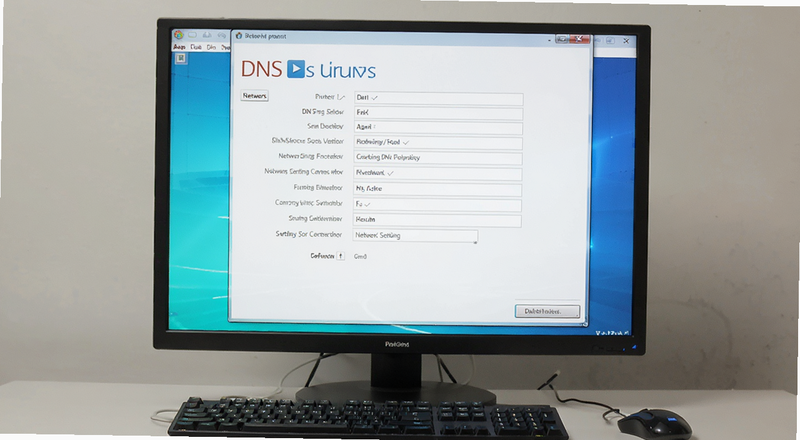Open the dropdown showing 'Rodwiny/Food'
The width and height of the screenshot is (800, 440).
pos(438,142)
